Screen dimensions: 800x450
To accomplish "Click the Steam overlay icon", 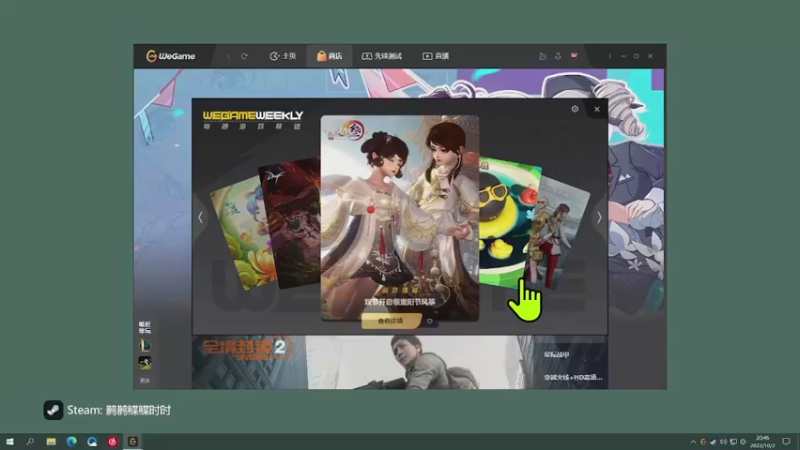I will coord(53,410).
